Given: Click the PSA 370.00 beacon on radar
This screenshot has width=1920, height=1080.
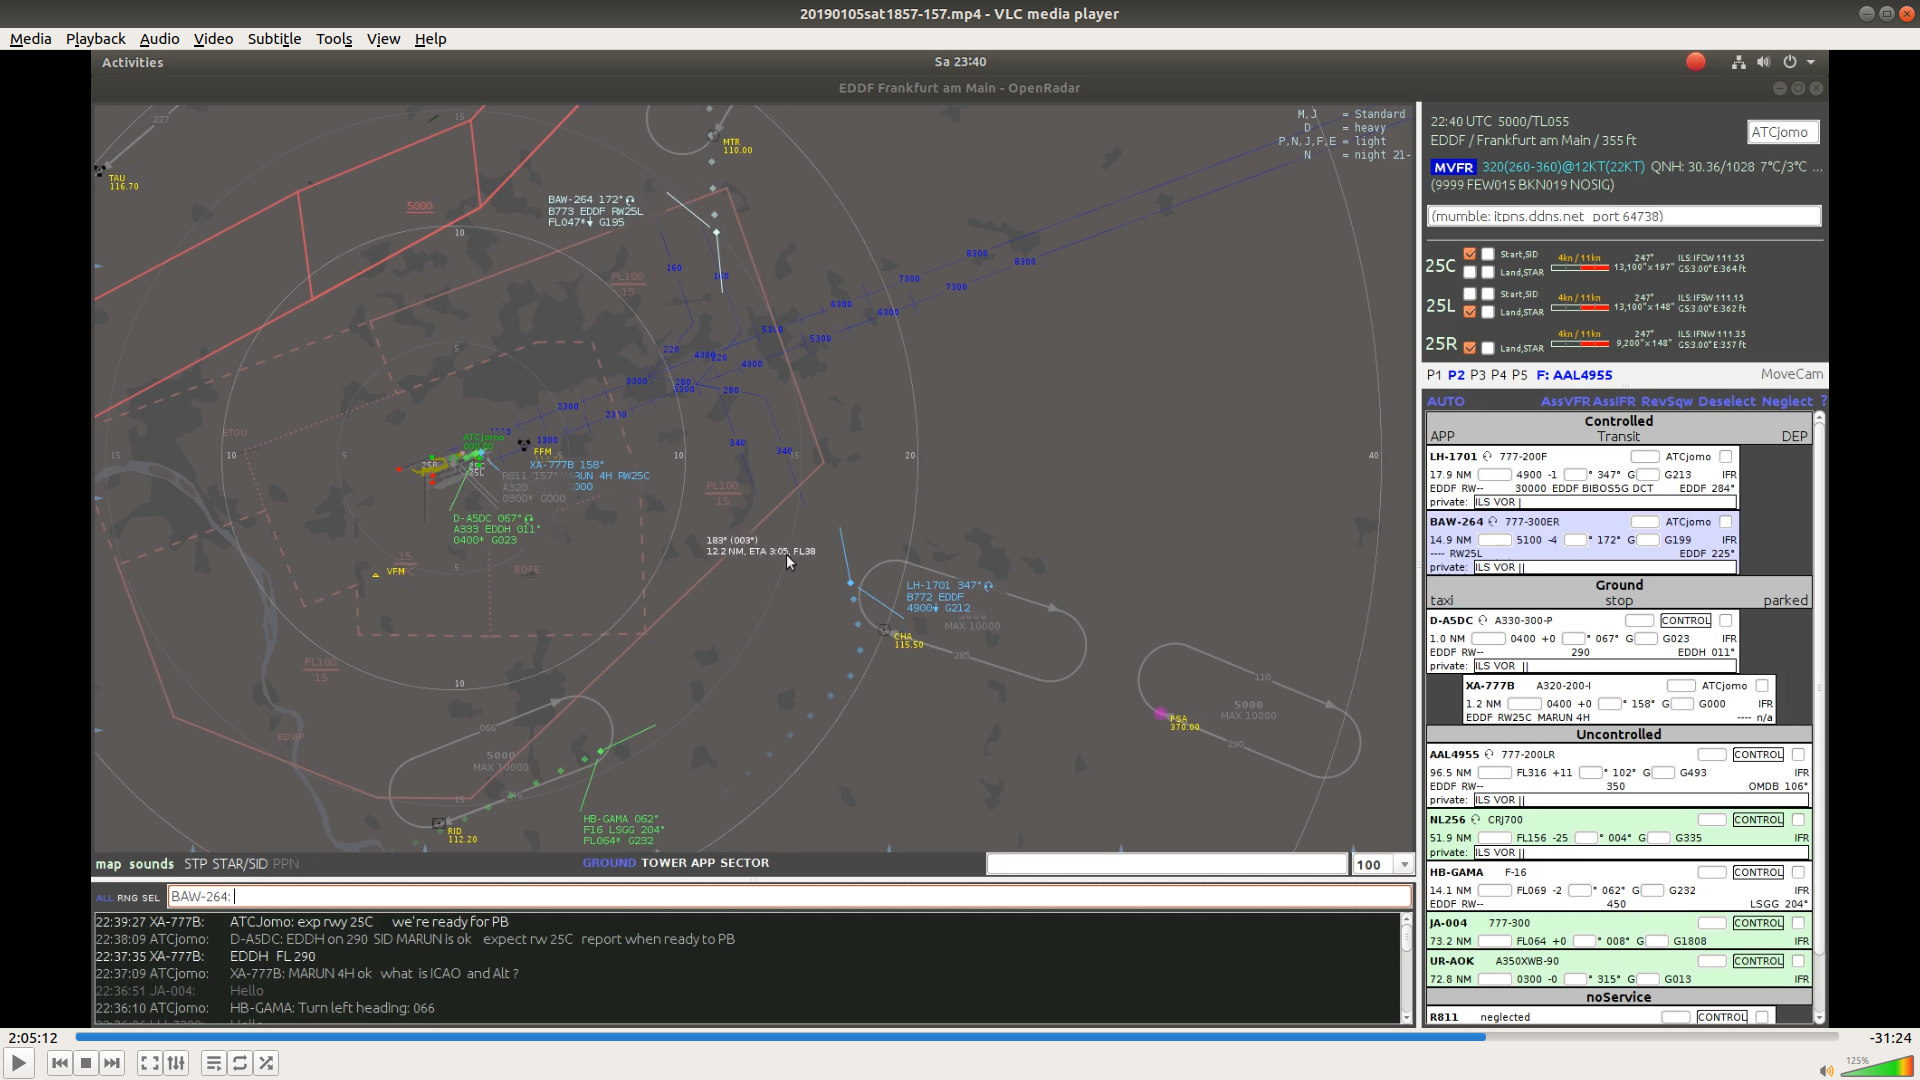Looking at the screenshot, I should click(1161, 713).
